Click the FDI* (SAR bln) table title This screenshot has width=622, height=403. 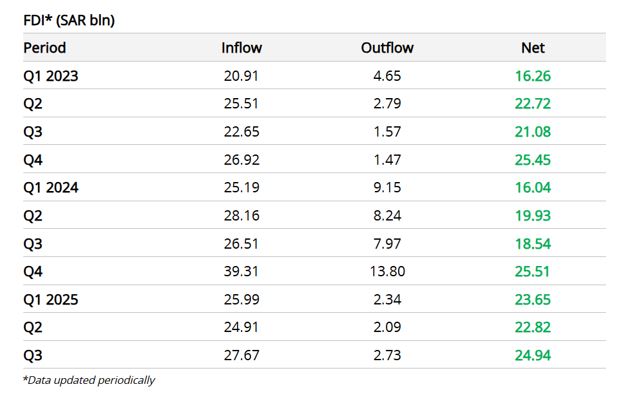pyautogui.click(x=68, y=19)
